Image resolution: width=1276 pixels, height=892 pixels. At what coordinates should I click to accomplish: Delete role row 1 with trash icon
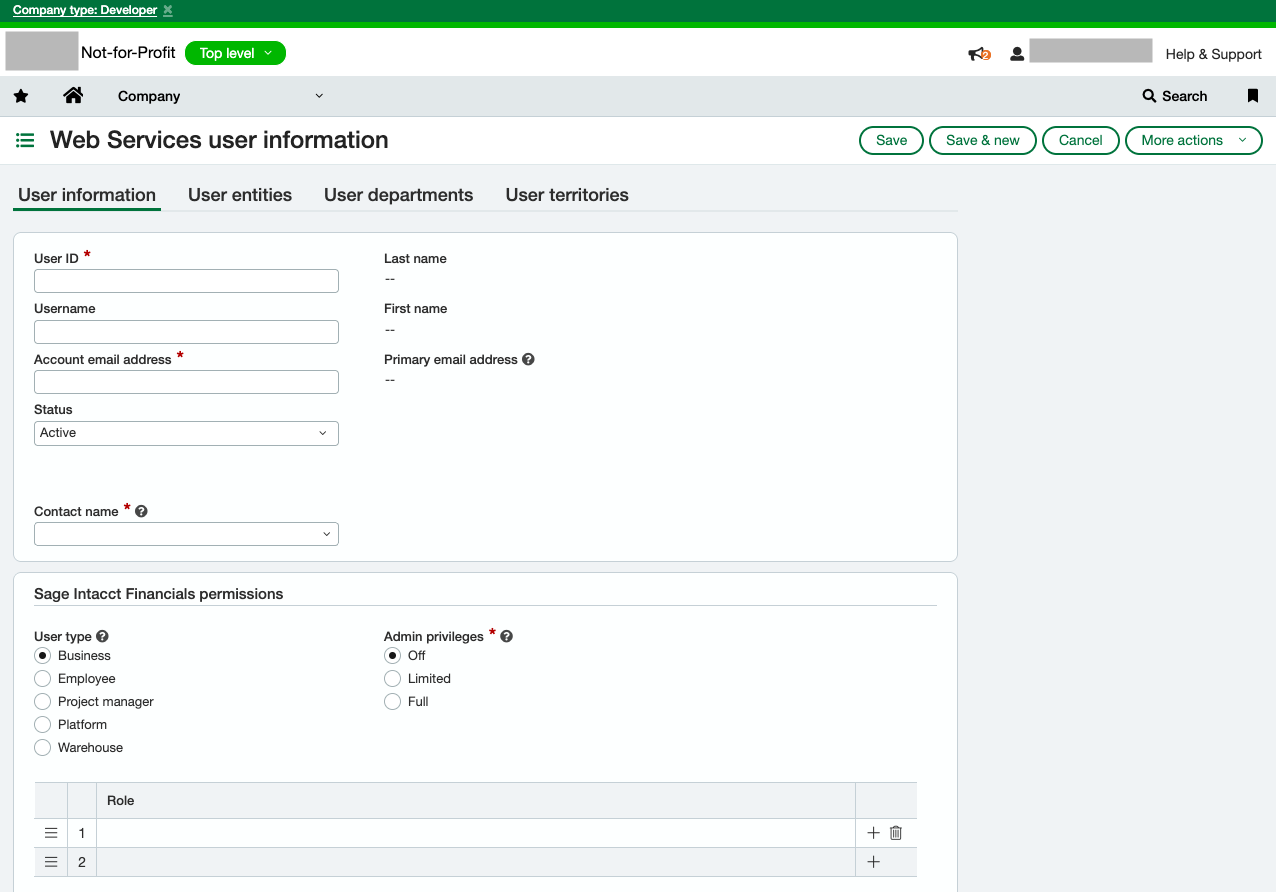[896, 833]
